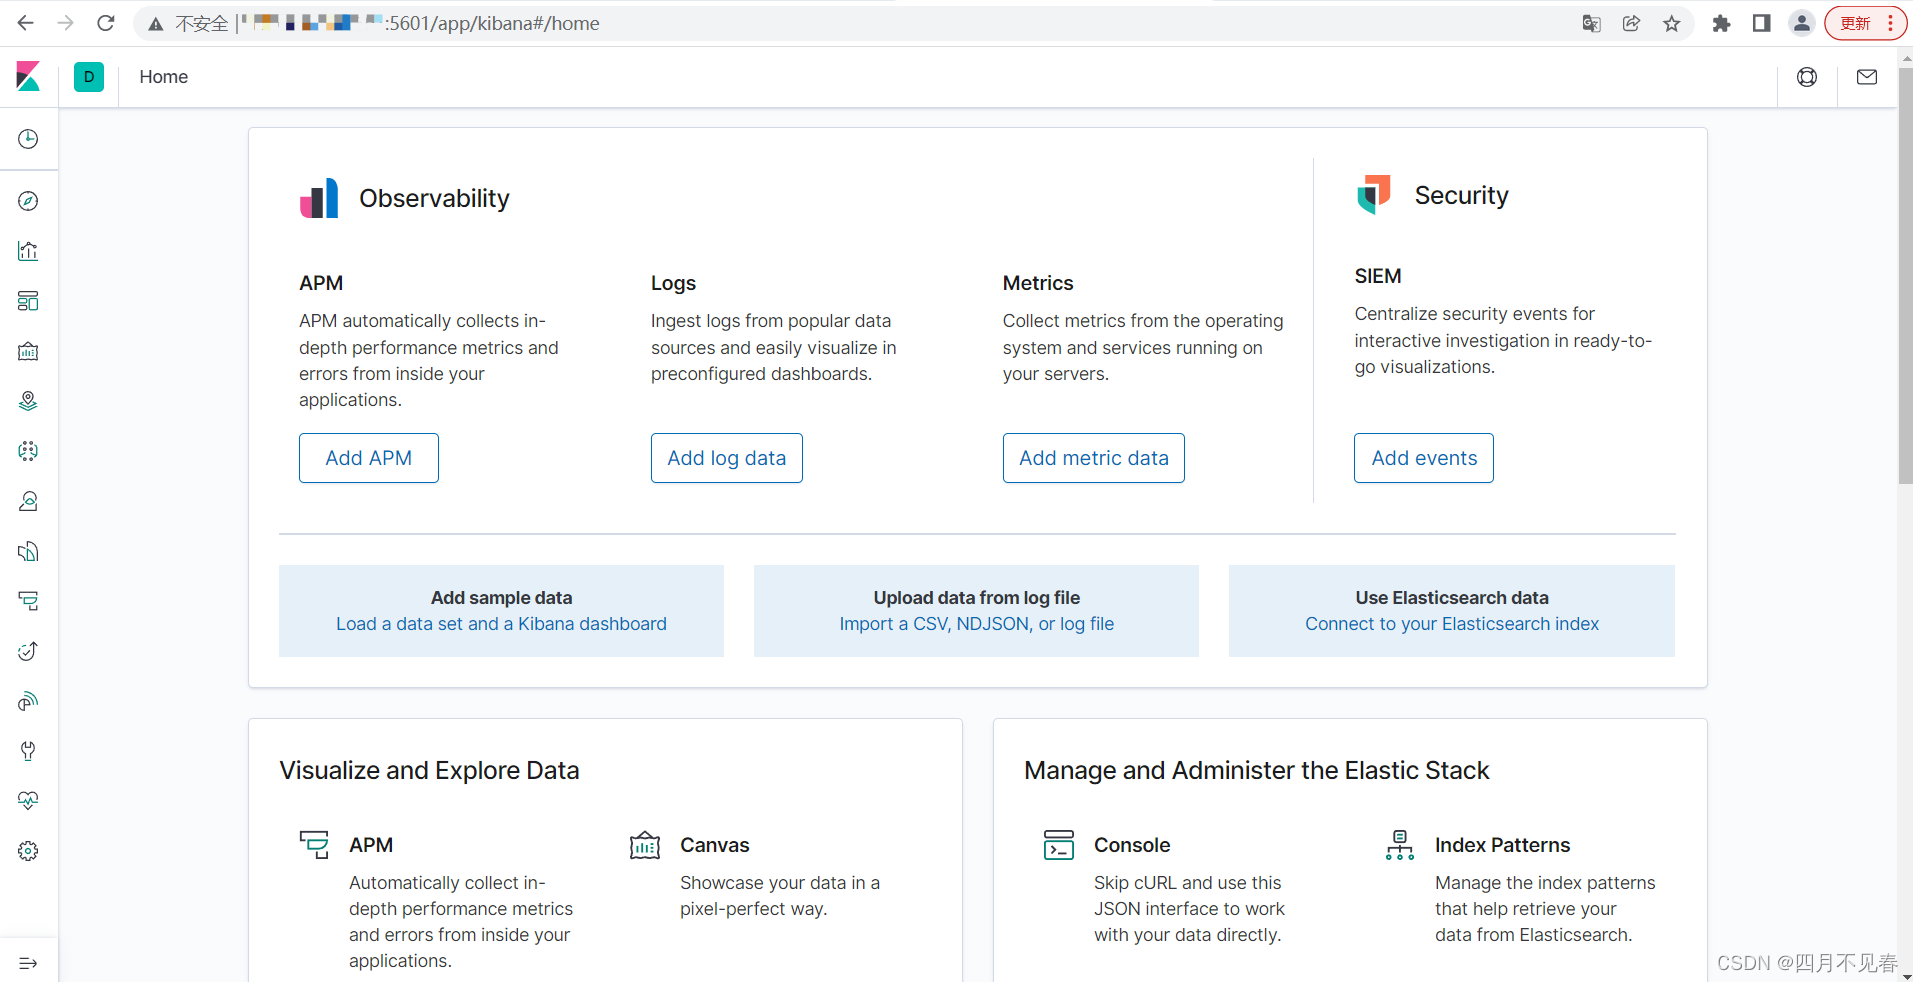Image resolution: width=1913 pixels, height=982 pixels.
Task: Click the Observability heading
Action: (x=434, y=198)
